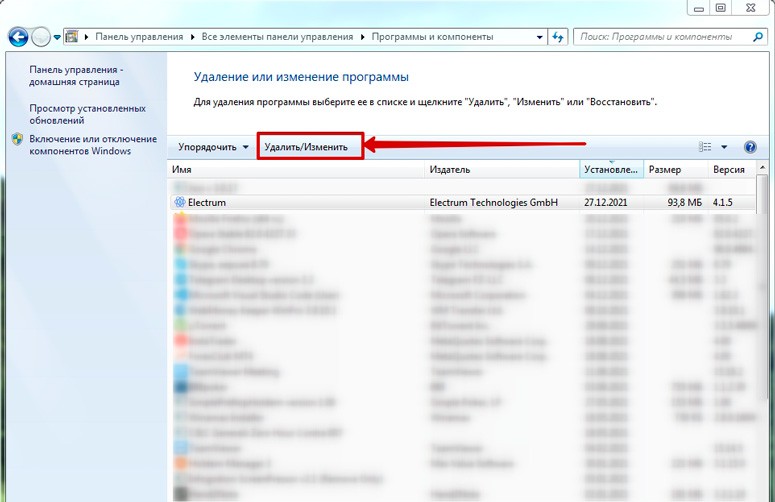Click the magnifier search icon
The image size is (775, 502).
[x=757, y=37]
